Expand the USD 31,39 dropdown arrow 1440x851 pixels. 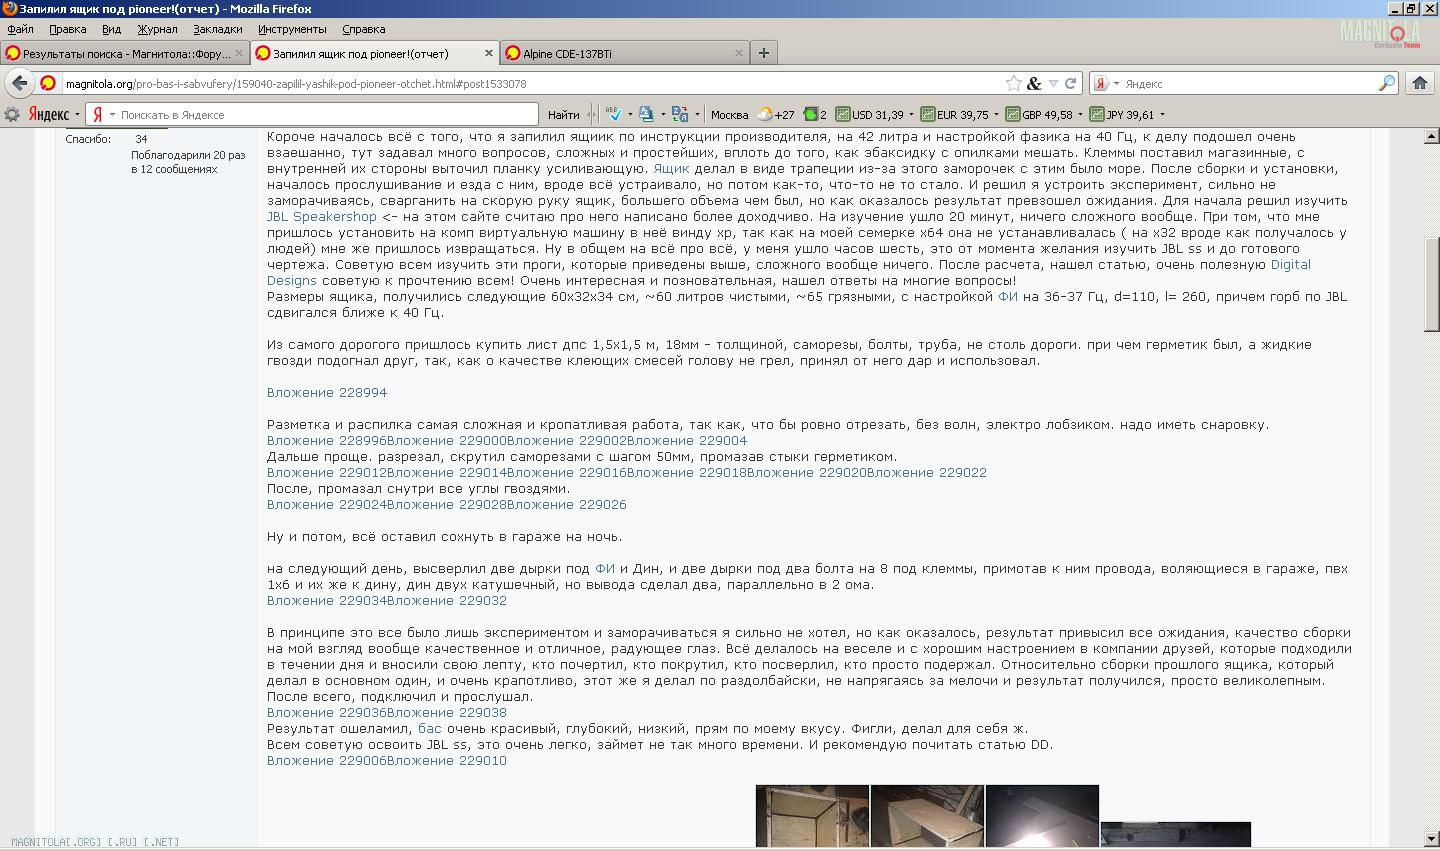coord(911,114)
